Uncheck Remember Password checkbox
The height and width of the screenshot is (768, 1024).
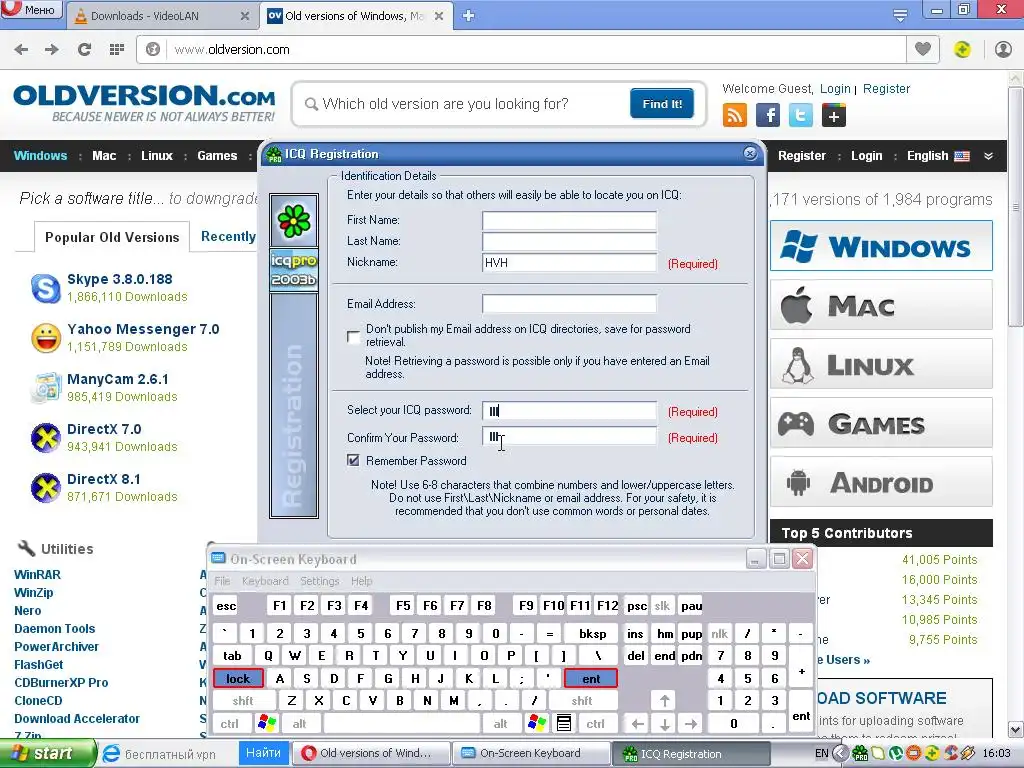click(x=353, y=460)
